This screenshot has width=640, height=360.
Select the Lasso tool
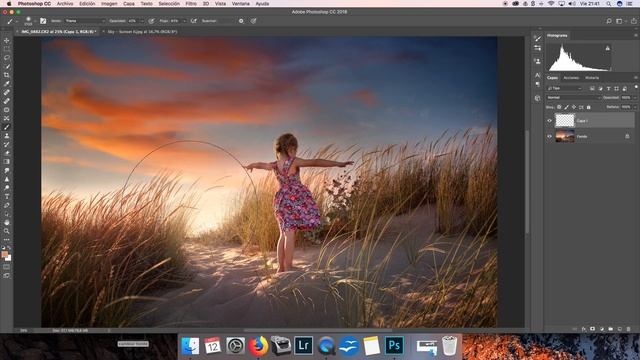[x=7, y=58]
